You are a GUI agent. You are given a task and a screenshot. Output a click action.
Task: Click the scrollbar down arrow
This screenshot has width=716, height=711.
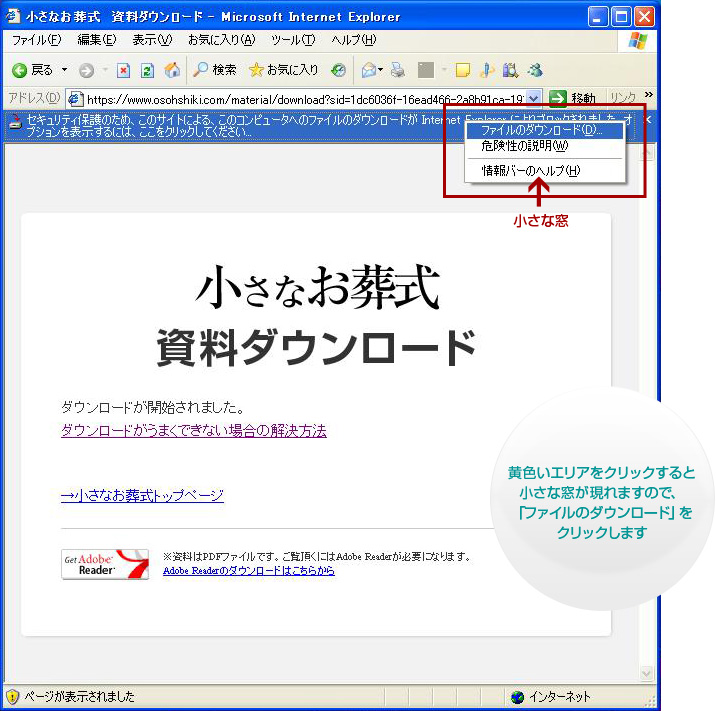(646, 673)
